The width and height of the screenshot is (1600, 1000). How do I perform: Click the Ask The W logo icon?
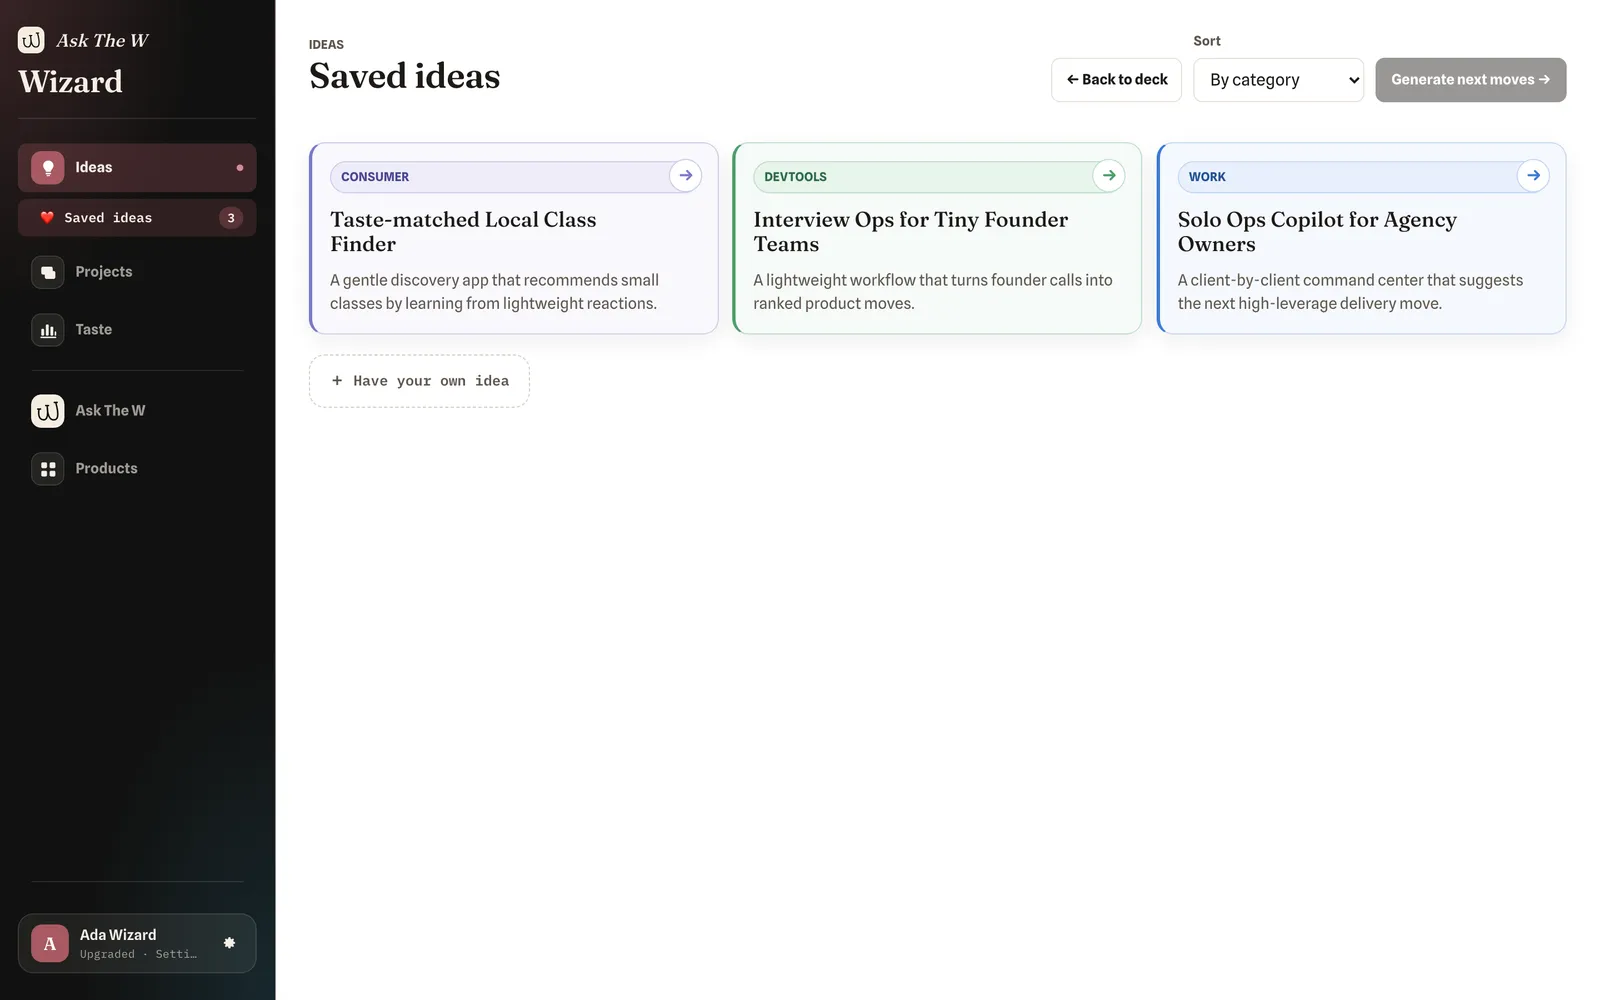(31, 40)
